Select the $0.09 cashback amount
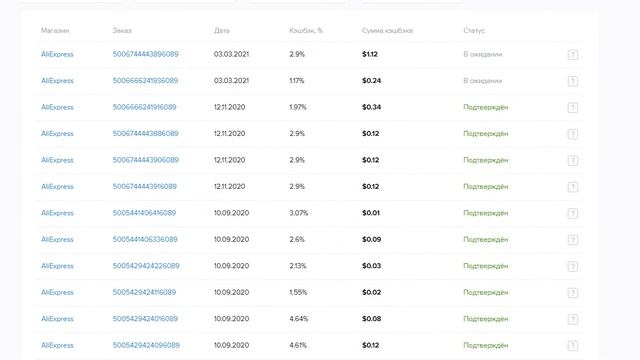 371,240
